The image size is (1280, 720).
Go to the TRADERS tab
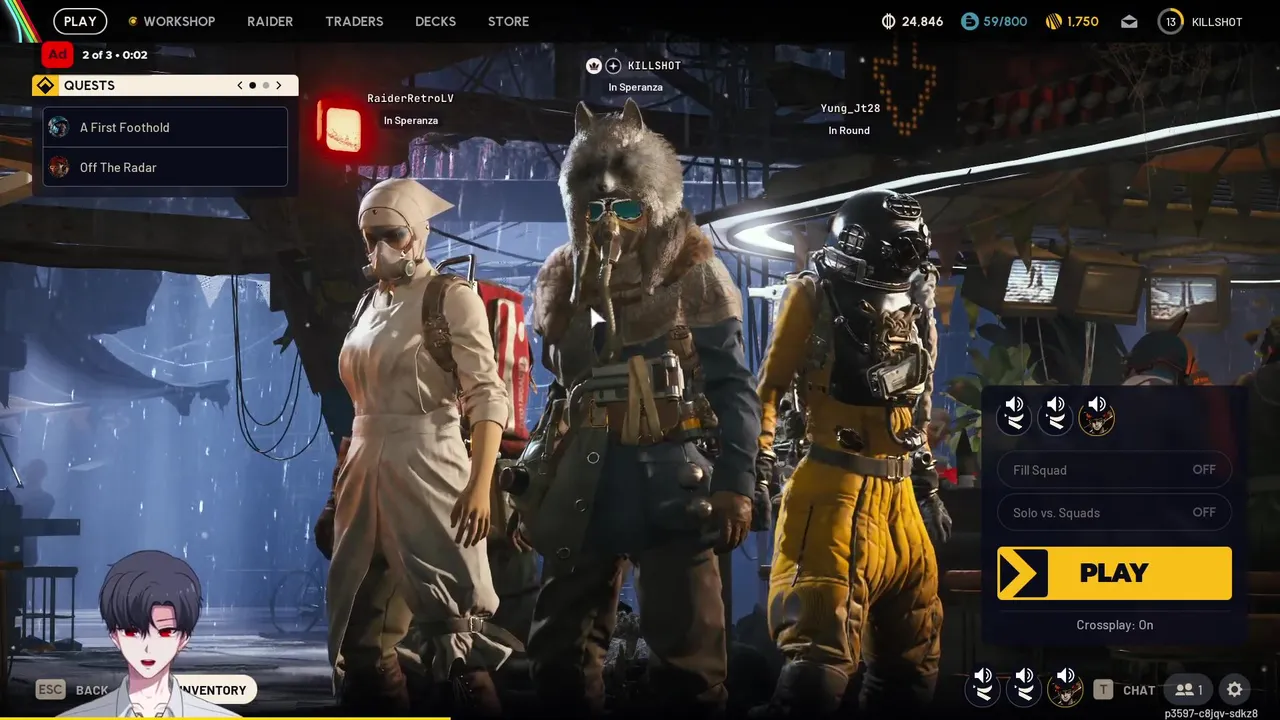[x=354, y=21]
